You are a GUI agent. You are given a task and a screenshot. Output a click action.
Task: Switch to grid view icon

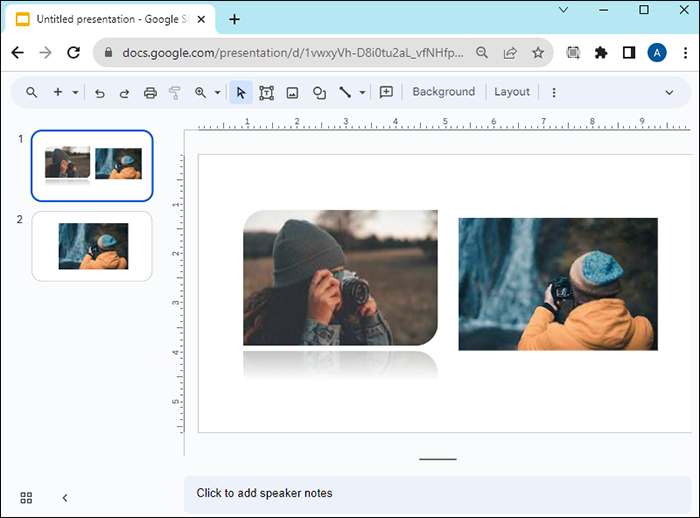point(26,497)
